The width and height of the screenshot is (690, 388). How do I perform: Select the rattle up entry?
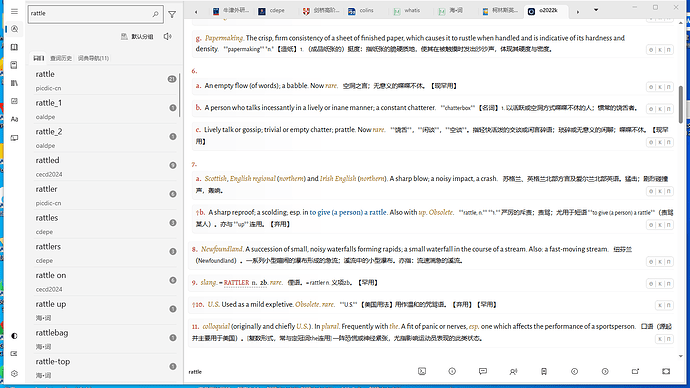106,310
